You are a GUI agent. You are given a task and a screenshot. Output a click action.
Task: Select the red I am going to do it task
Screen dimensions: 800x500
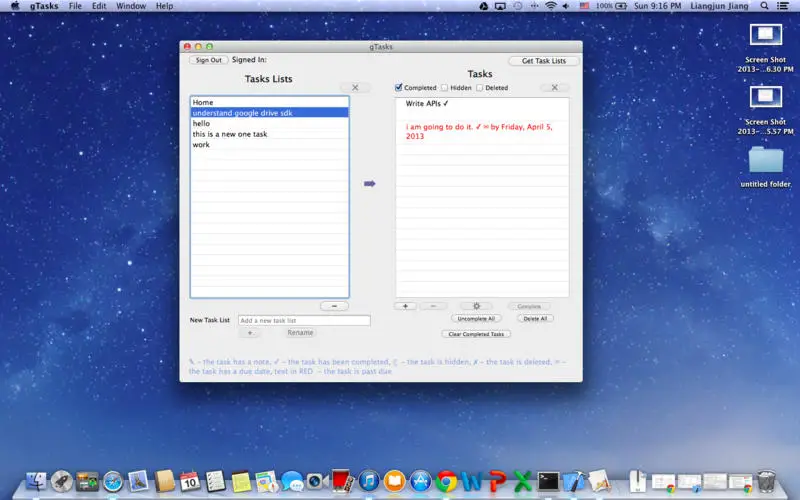(x=482, y=132)
